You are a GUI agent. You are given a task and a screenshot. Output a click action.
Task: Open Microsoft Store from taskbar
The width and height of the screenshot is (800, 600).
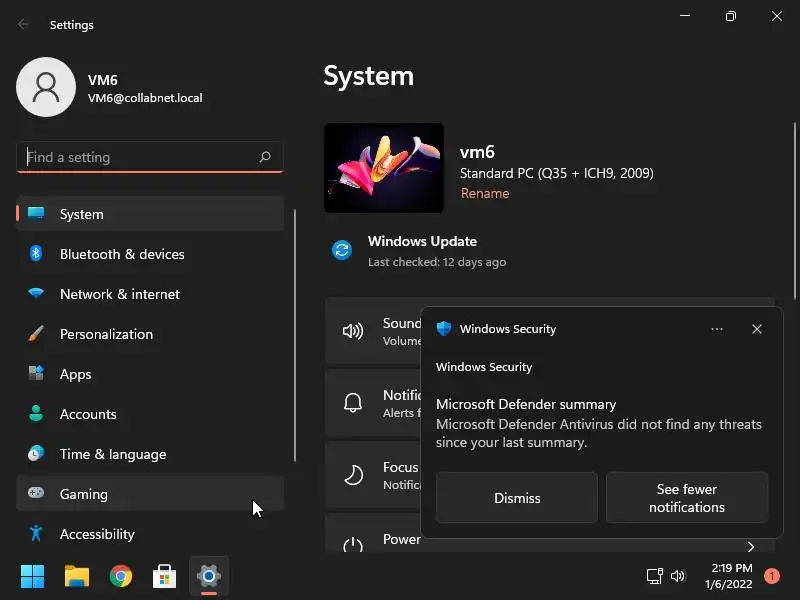pos(164,577)
